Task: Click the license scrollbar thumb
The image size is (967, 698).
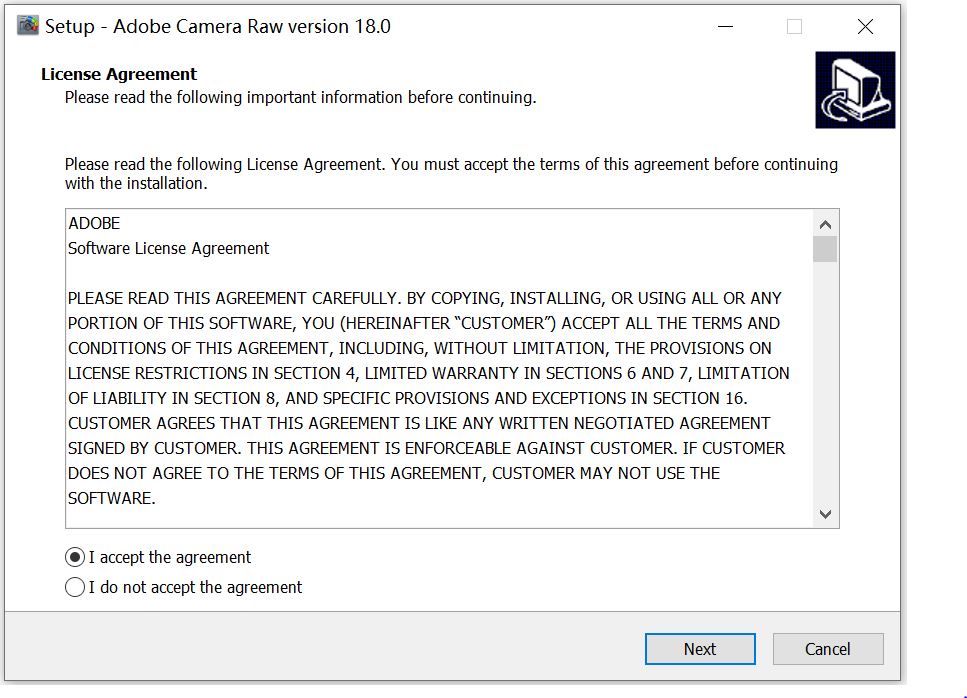Action: point(825,249)
